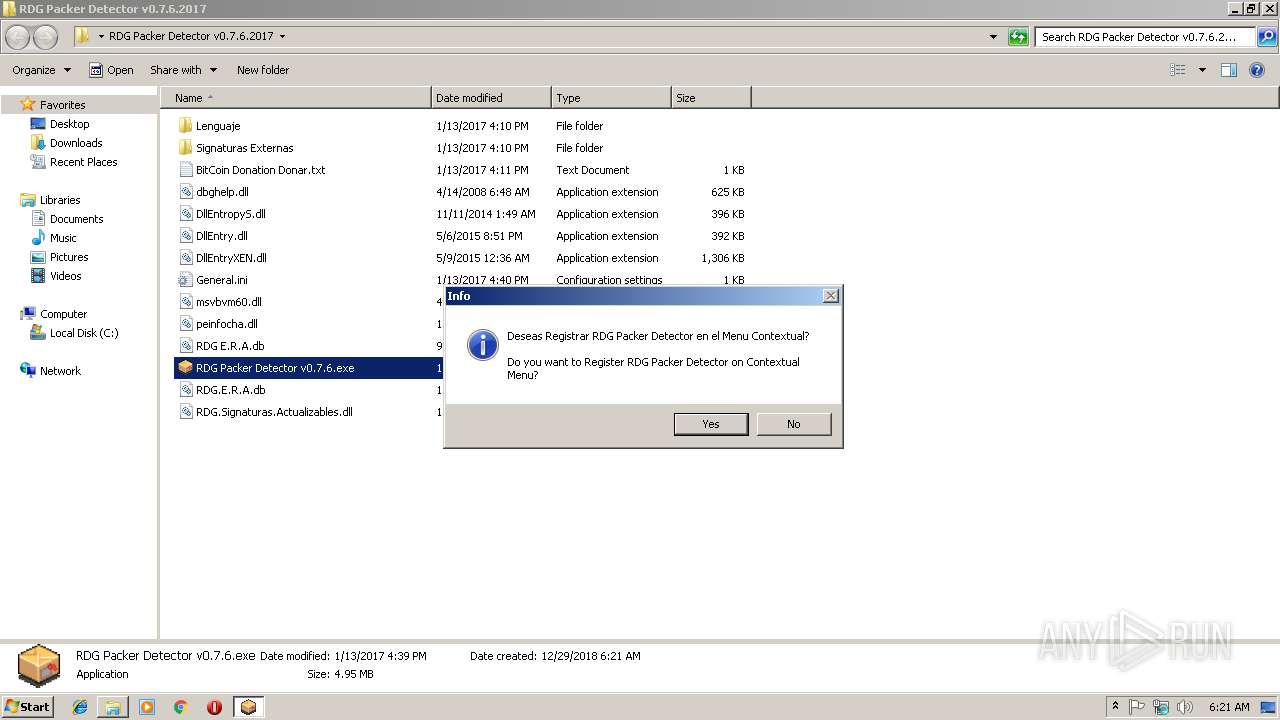
Task: Toggle the preview pane icon
Action: [x=1229, y=70]
